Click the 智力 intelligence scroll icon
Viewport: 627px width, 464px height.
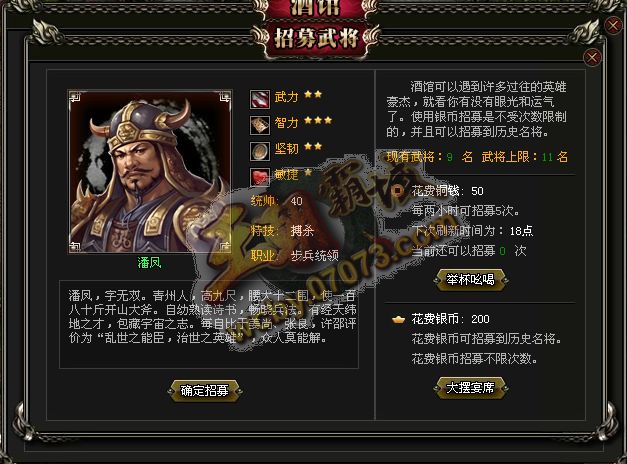[260, 125]
